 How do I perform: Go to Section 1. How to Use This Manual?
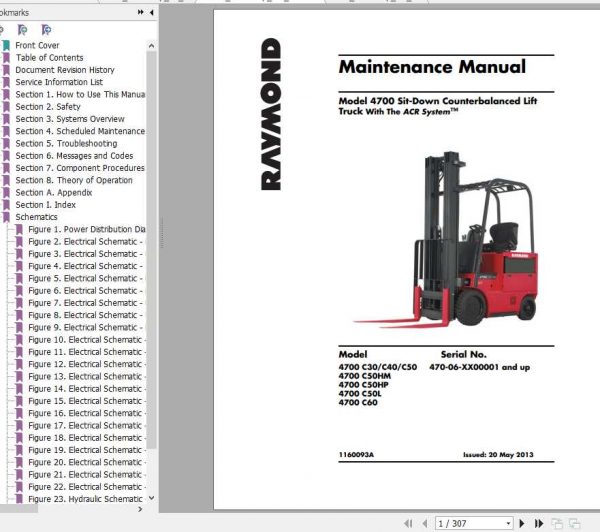click(x=80, y=94)
